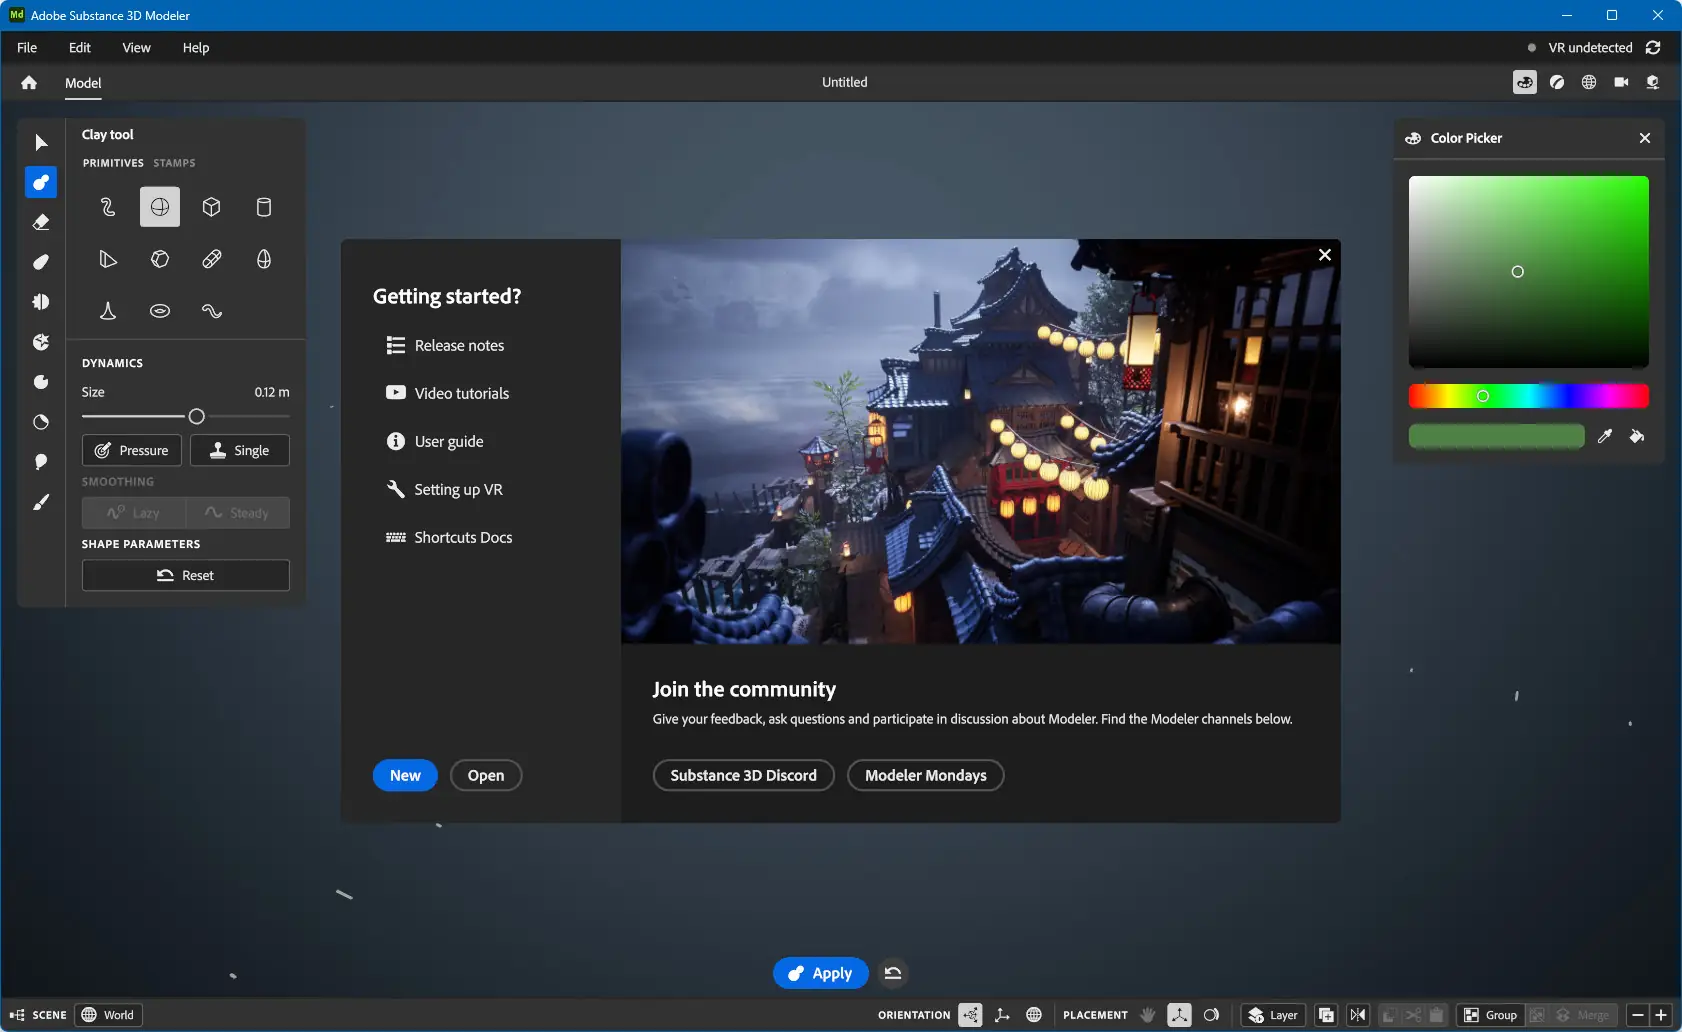Viewport: 1682px width, 1032px height.
Task: Click the New button
Action: 405,775
